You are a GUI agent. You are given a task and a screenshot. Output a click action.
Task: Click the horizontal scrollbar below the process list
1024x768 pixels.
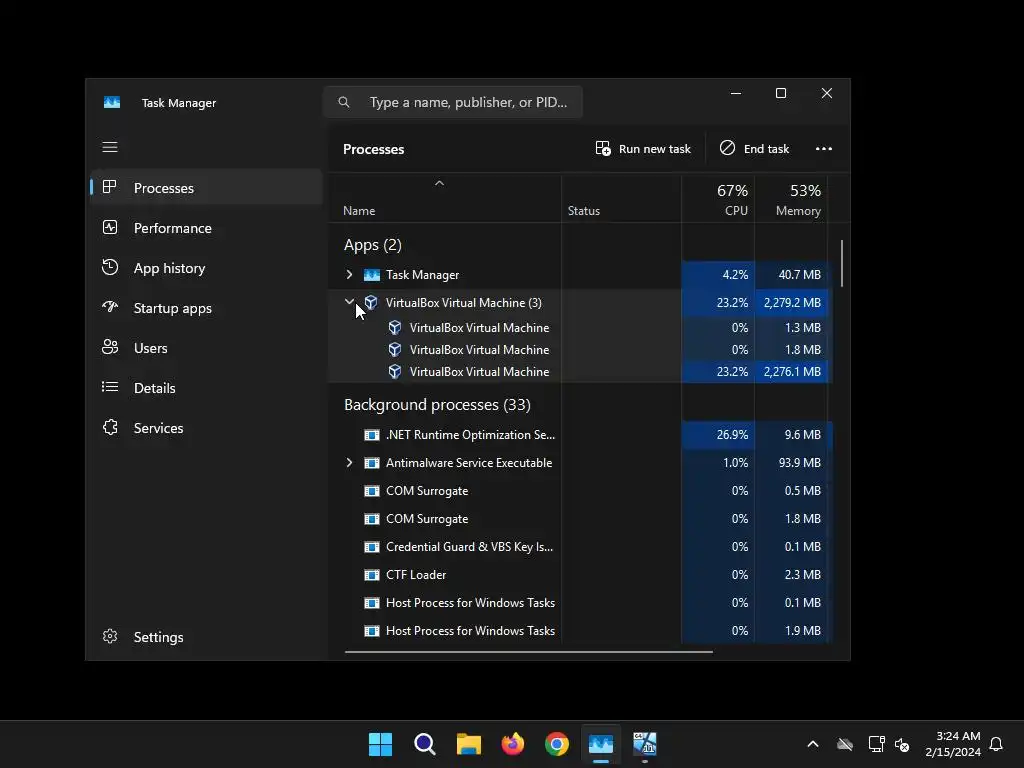point(528,651)
